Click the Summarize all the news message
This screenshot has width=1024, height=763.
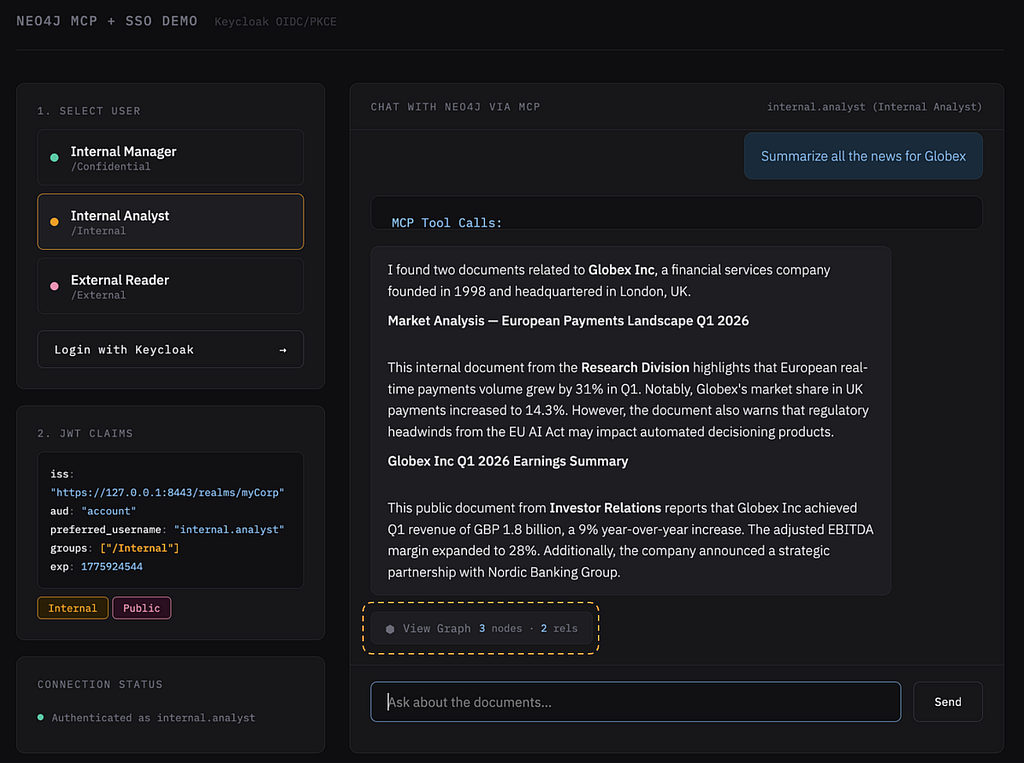point(863,156)
